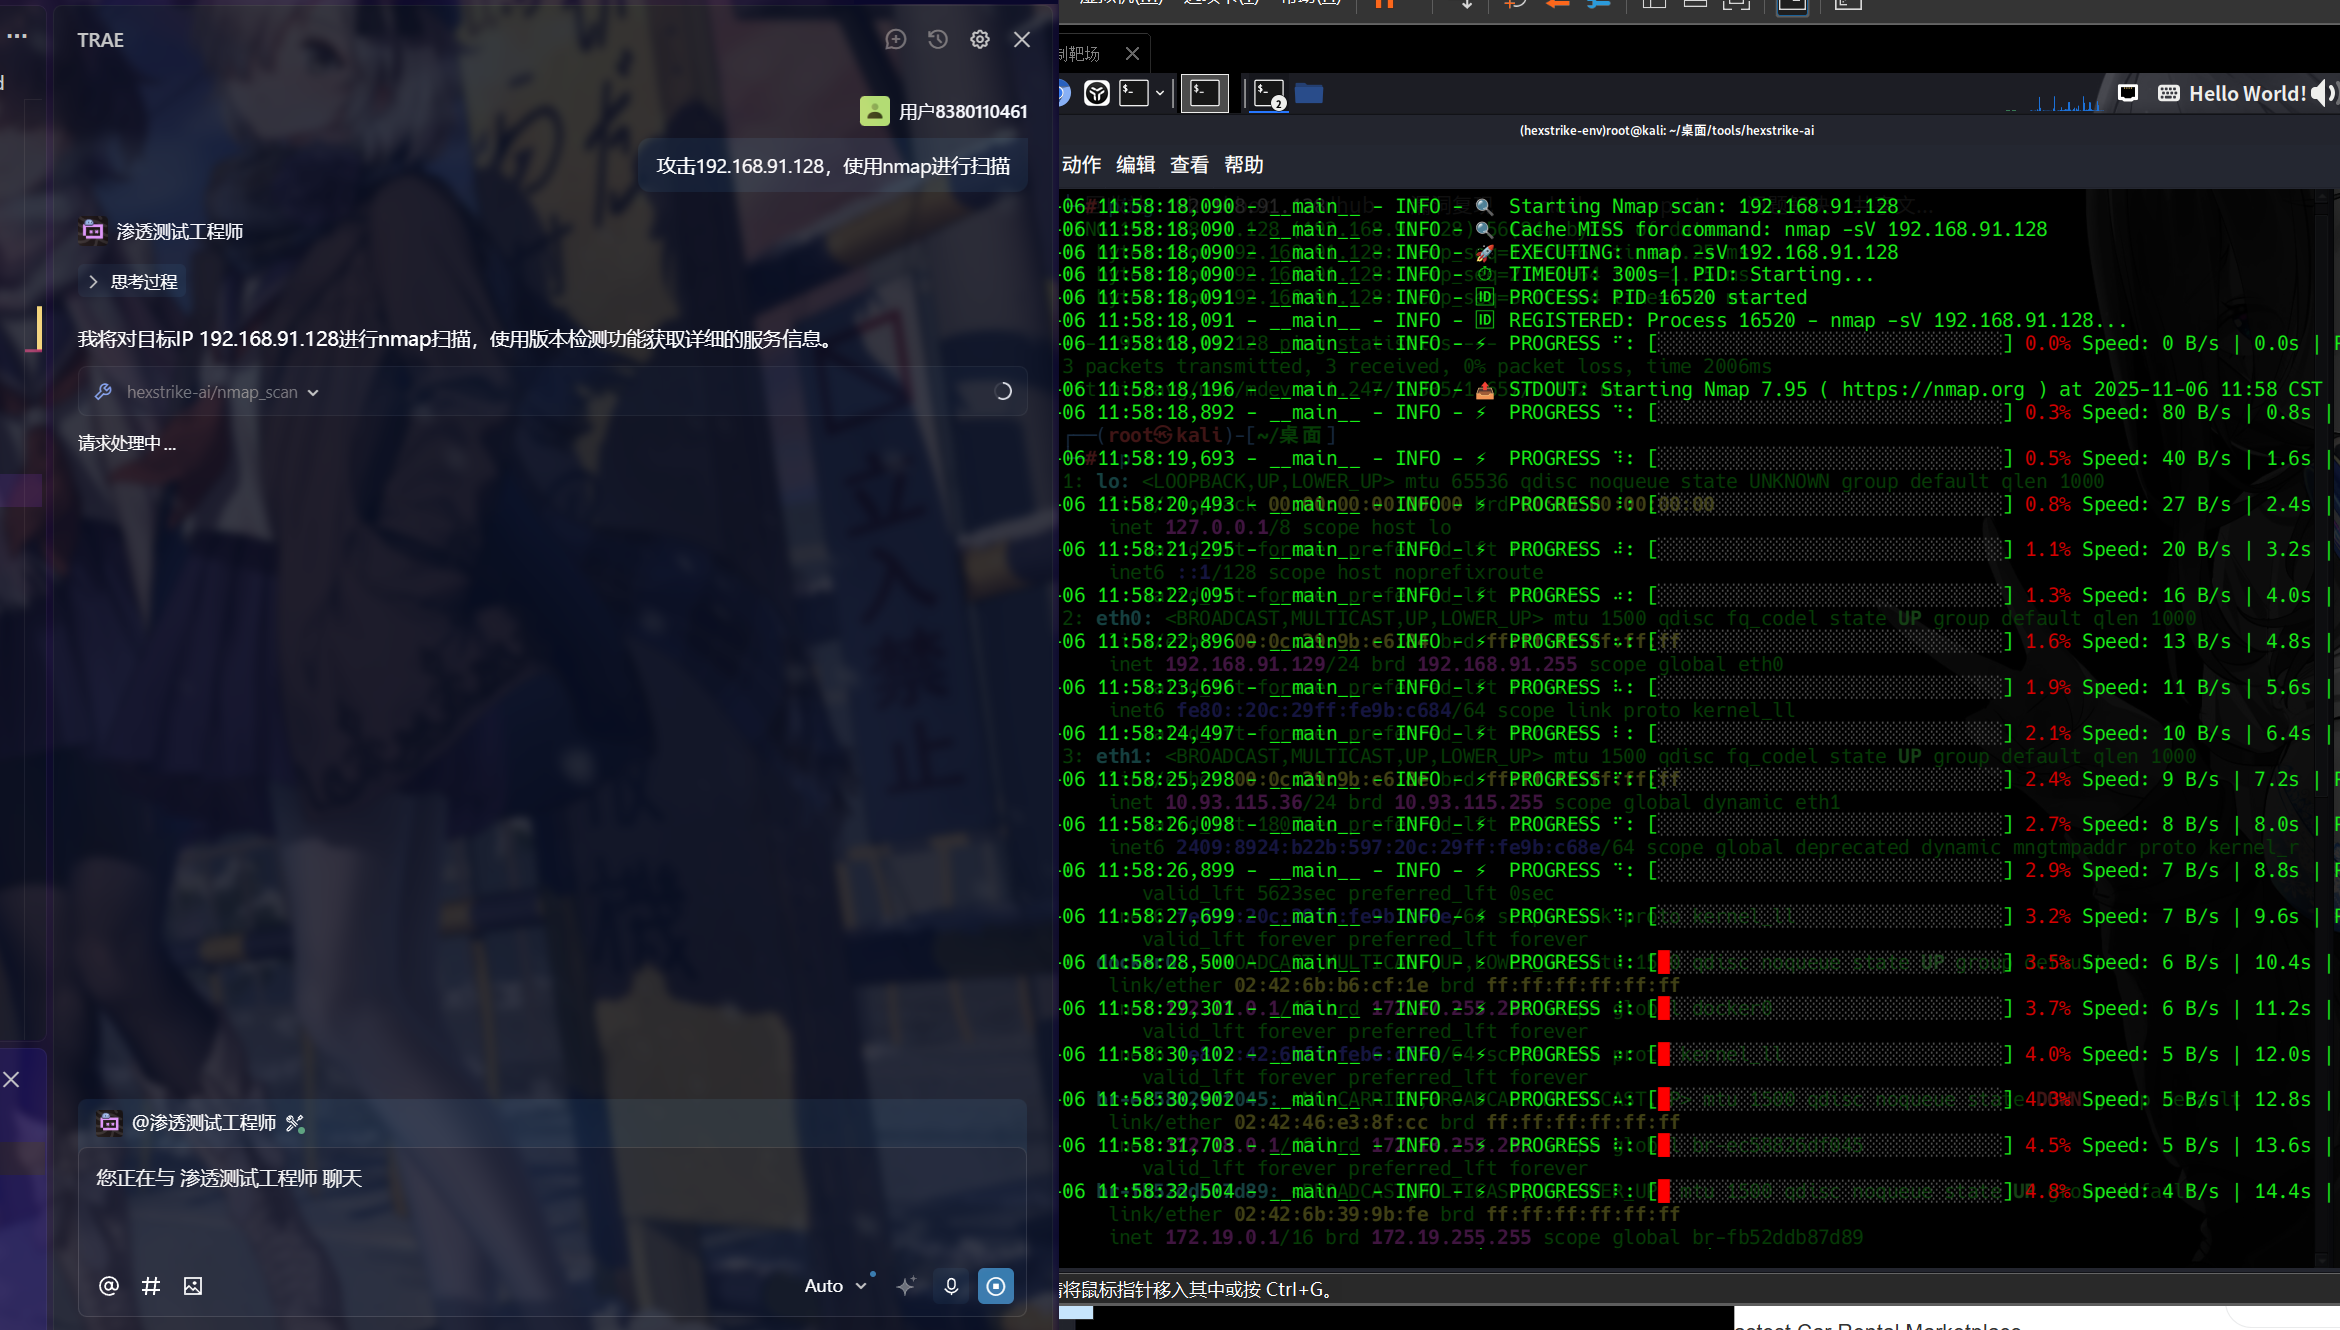
Task: Open TRAE settings gear
Action: [979, 40]
